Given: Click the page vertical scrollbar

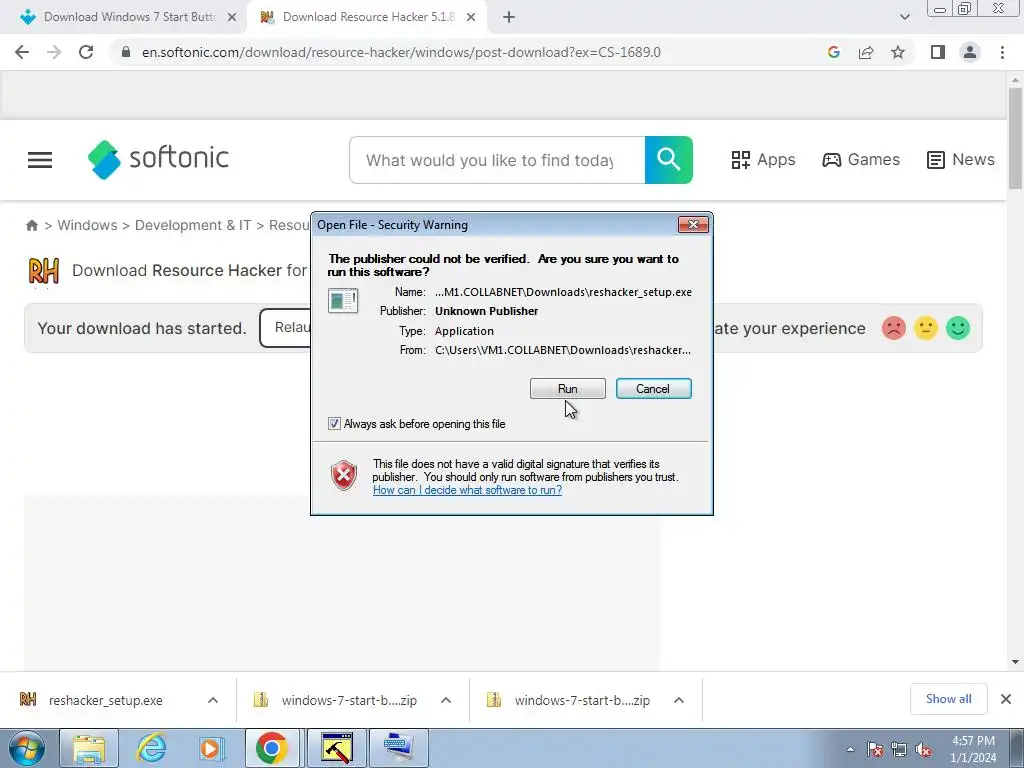Looking at the screenshot, I should [x=1015, y=137].
